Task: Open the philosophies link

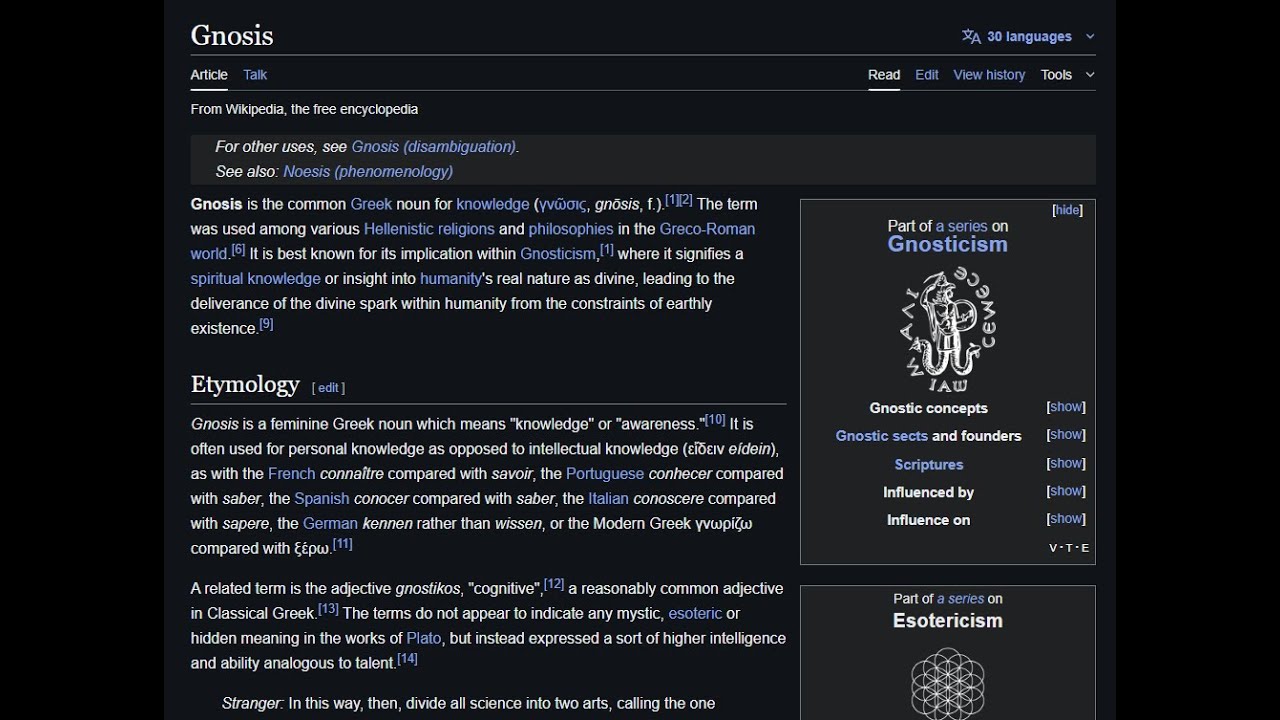Action: [x=571, y=229]
